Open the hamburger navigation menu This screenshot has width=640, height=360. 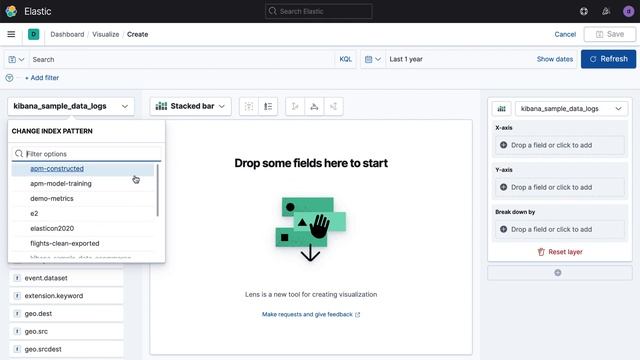[11, 34]
